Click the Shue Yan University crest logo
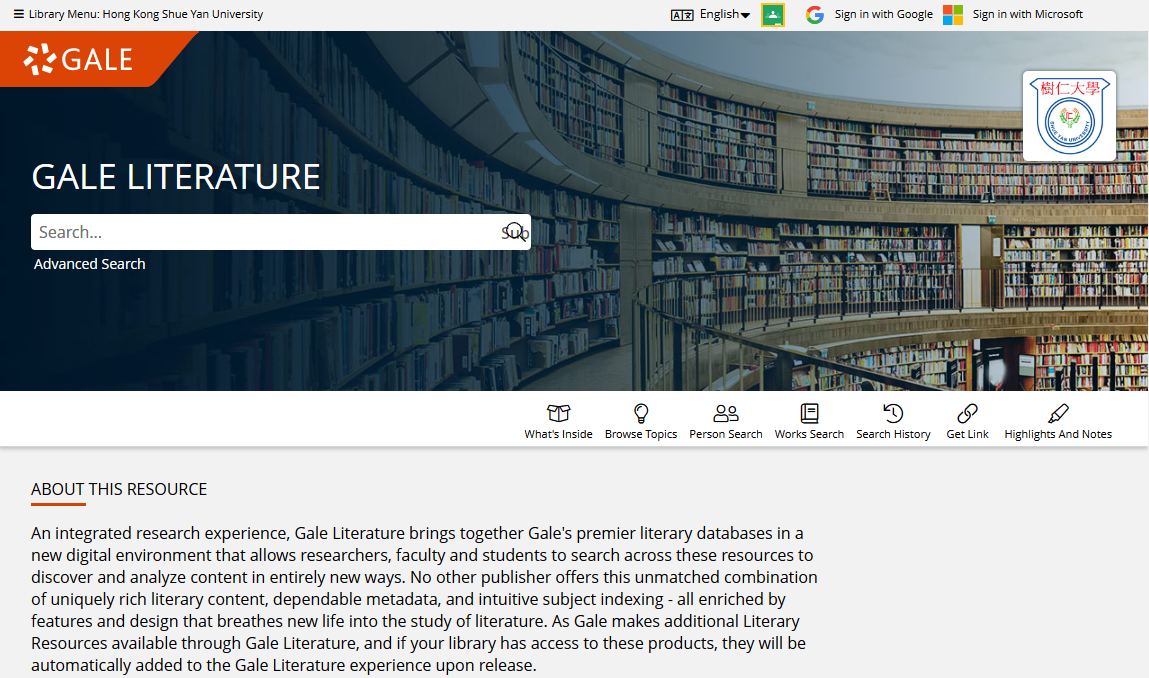The height and width of the screenshot is (678, 1149). point(1069,116)
